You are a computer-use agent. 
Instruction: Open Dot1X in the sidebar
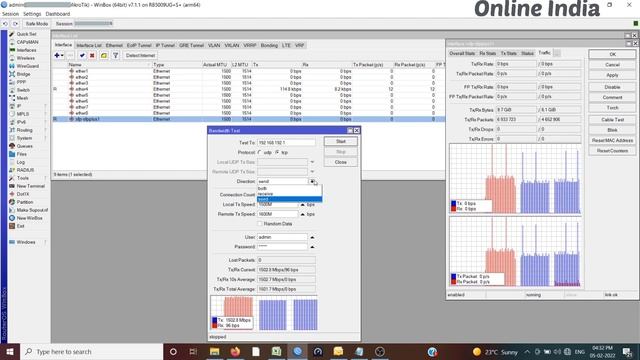(22, 194)
